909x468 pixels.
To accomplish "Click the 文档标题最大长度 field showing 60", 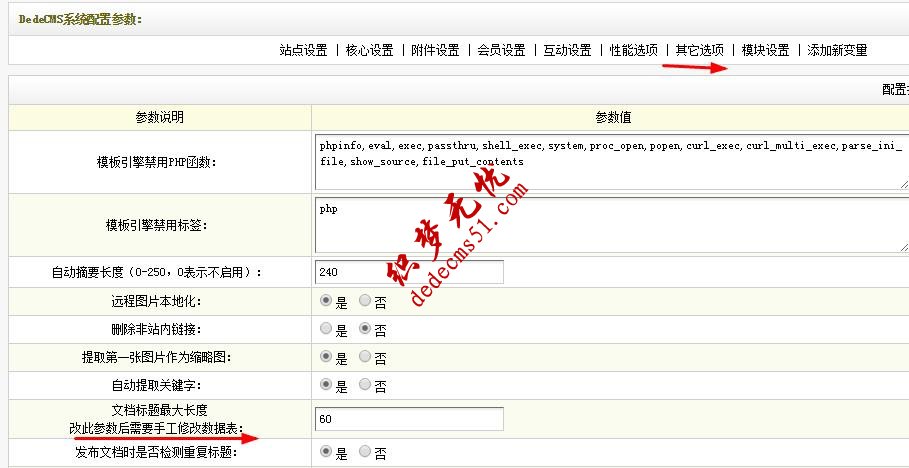I will click(x=409, y=419).
